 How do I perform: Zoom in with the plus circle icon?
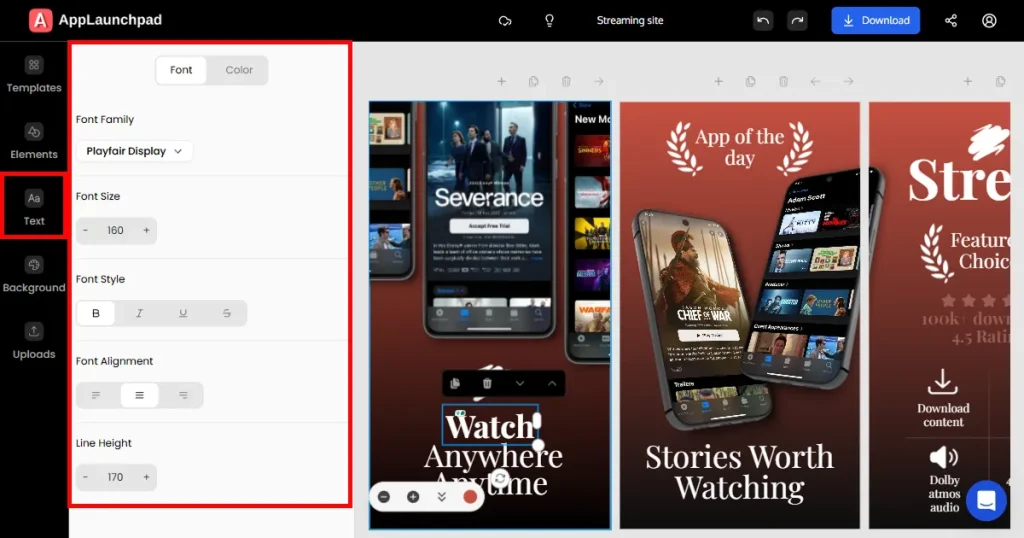(x=413, y=497)
